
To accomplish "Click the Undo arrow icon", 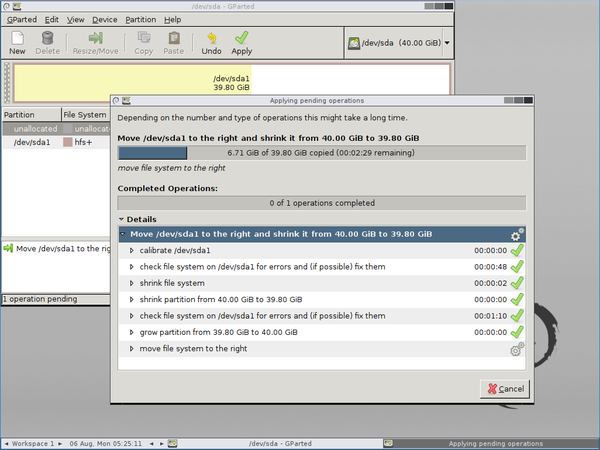I will 212,38.
